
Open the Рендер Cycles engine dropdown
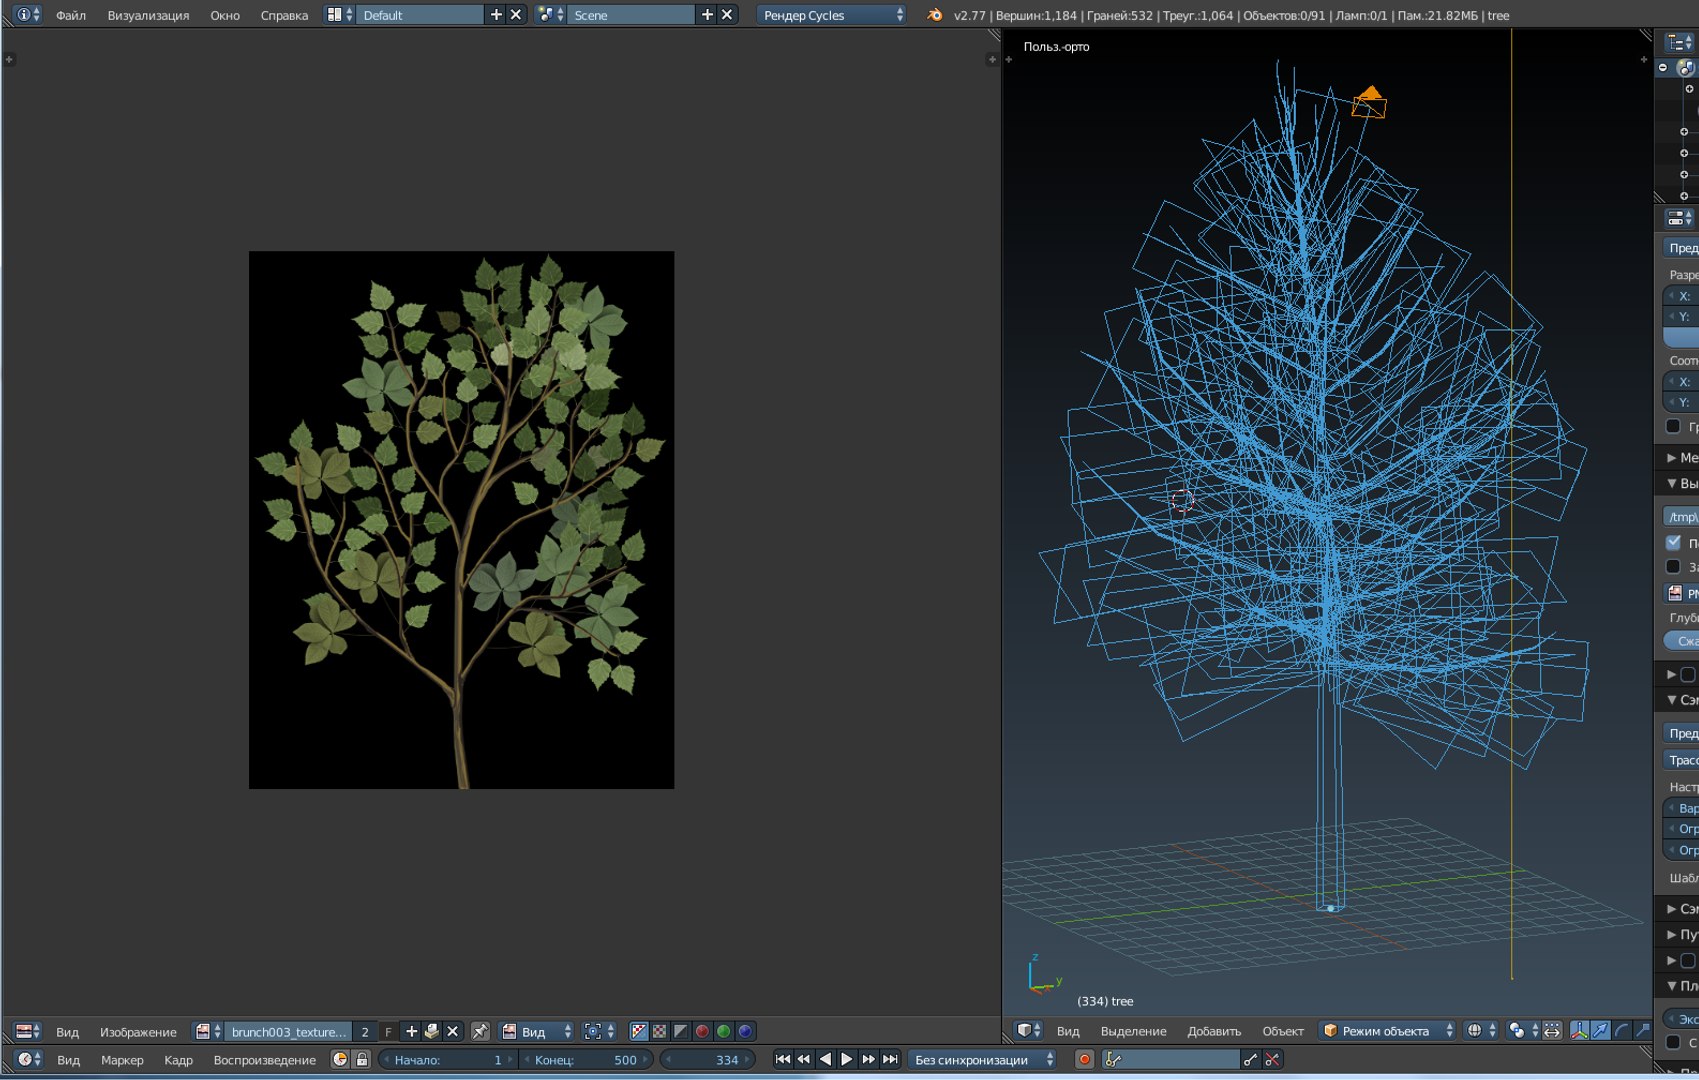[x=832, y=15]
